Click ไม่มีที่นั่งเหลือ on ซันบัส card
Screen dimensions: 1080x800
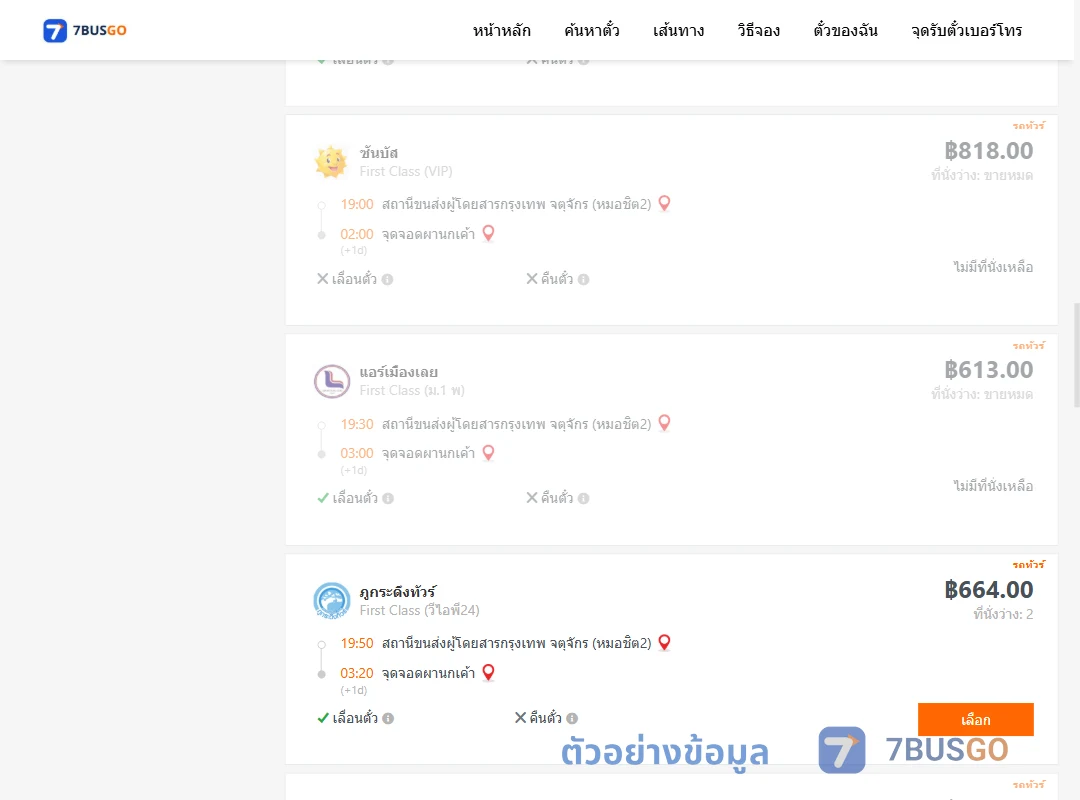(x=993, y=267)
